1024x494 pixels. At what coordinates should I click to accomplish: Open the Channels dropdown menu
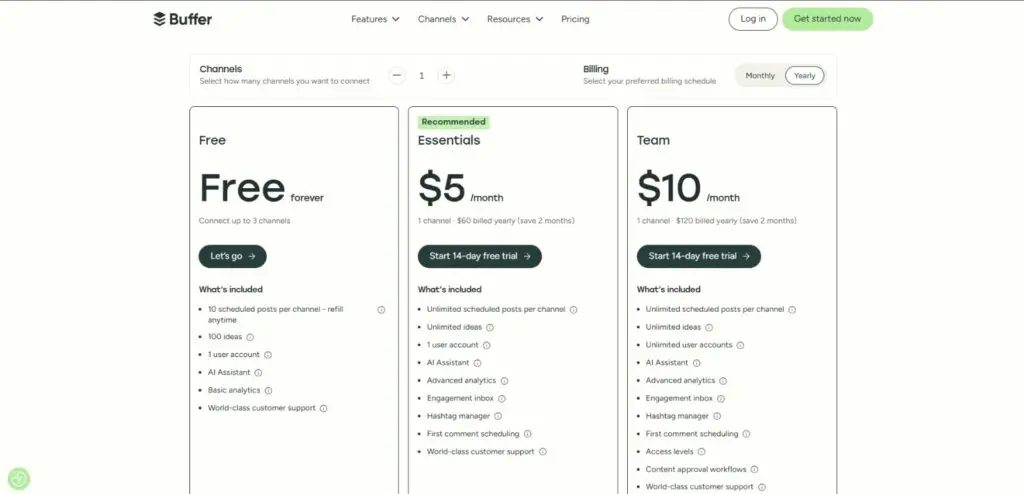[442, 19]
